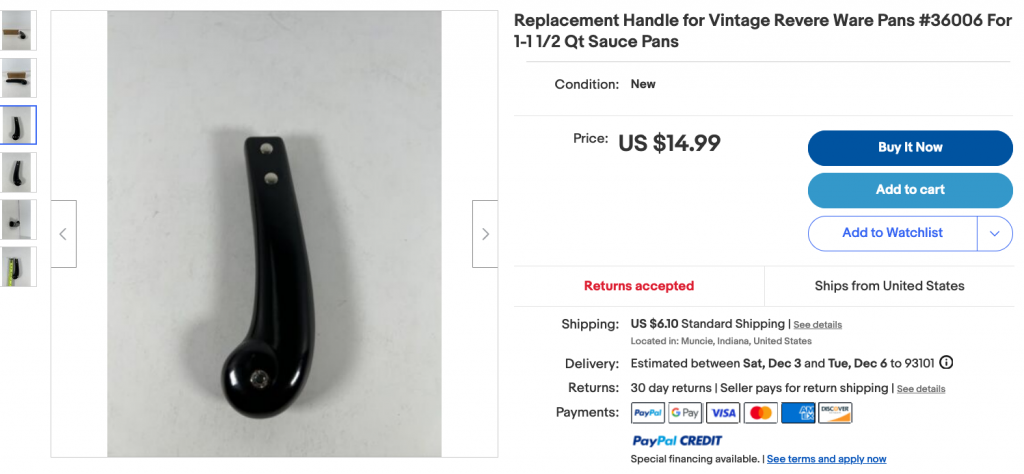The height and width of the screenshot is (474, 1024).
Task: Click the Visa card icon
Action: point(723,413)
